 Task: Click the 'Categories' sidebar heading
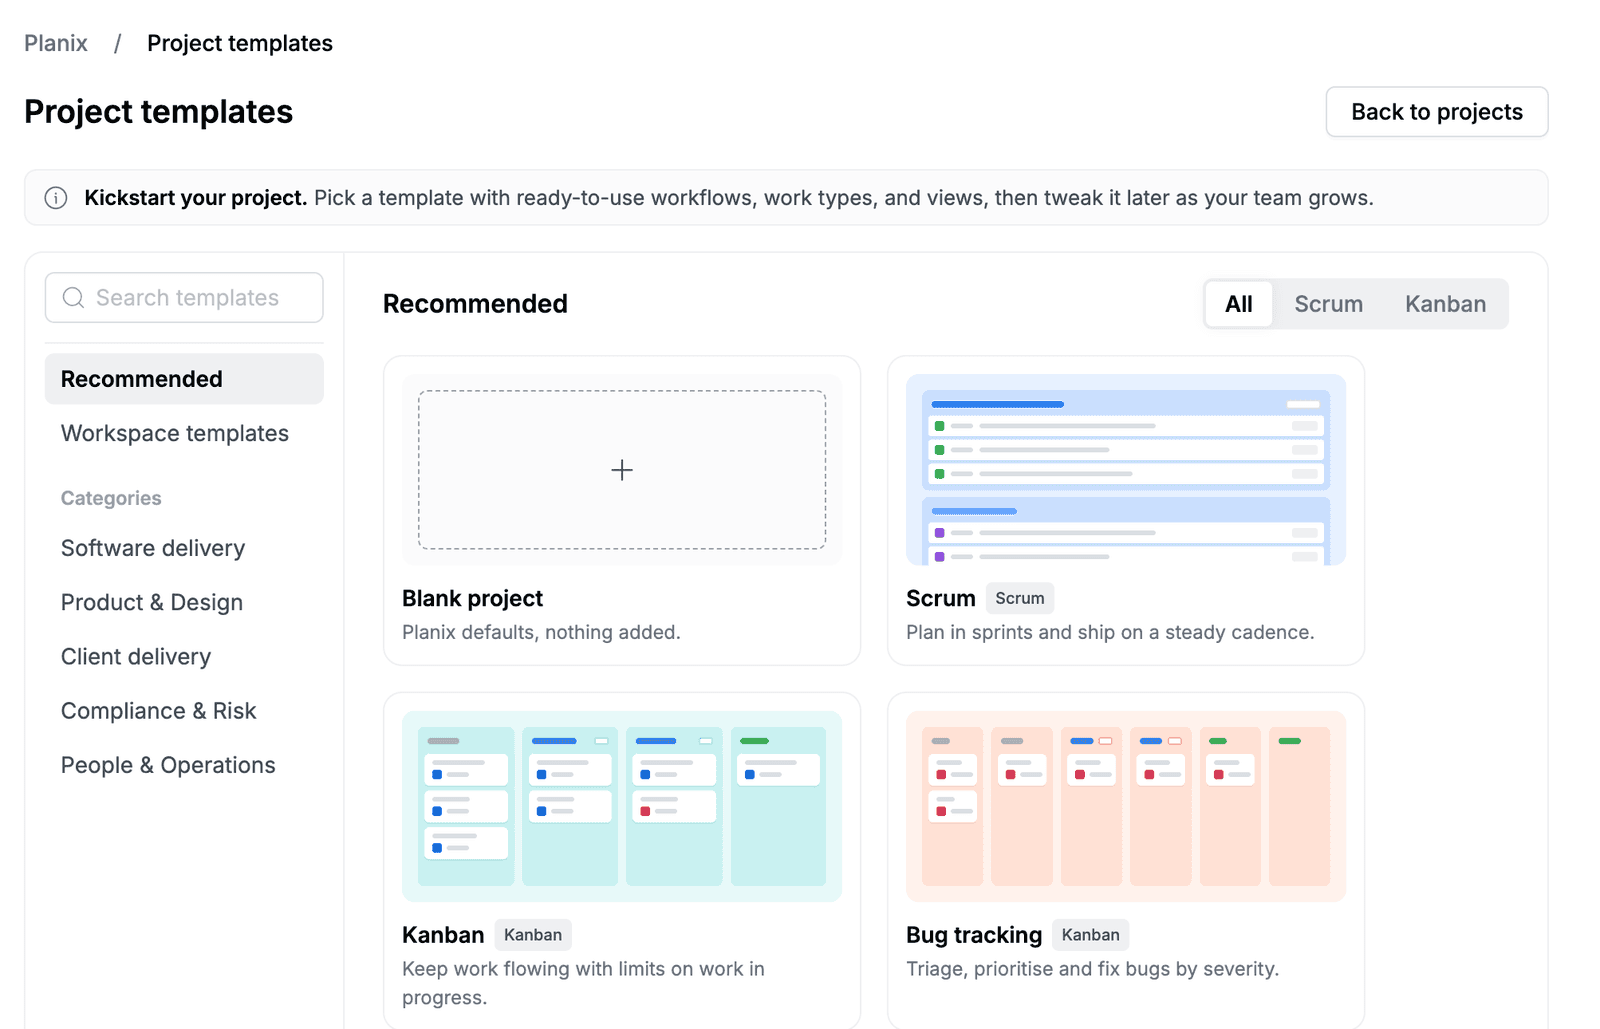tap(111, 498)
